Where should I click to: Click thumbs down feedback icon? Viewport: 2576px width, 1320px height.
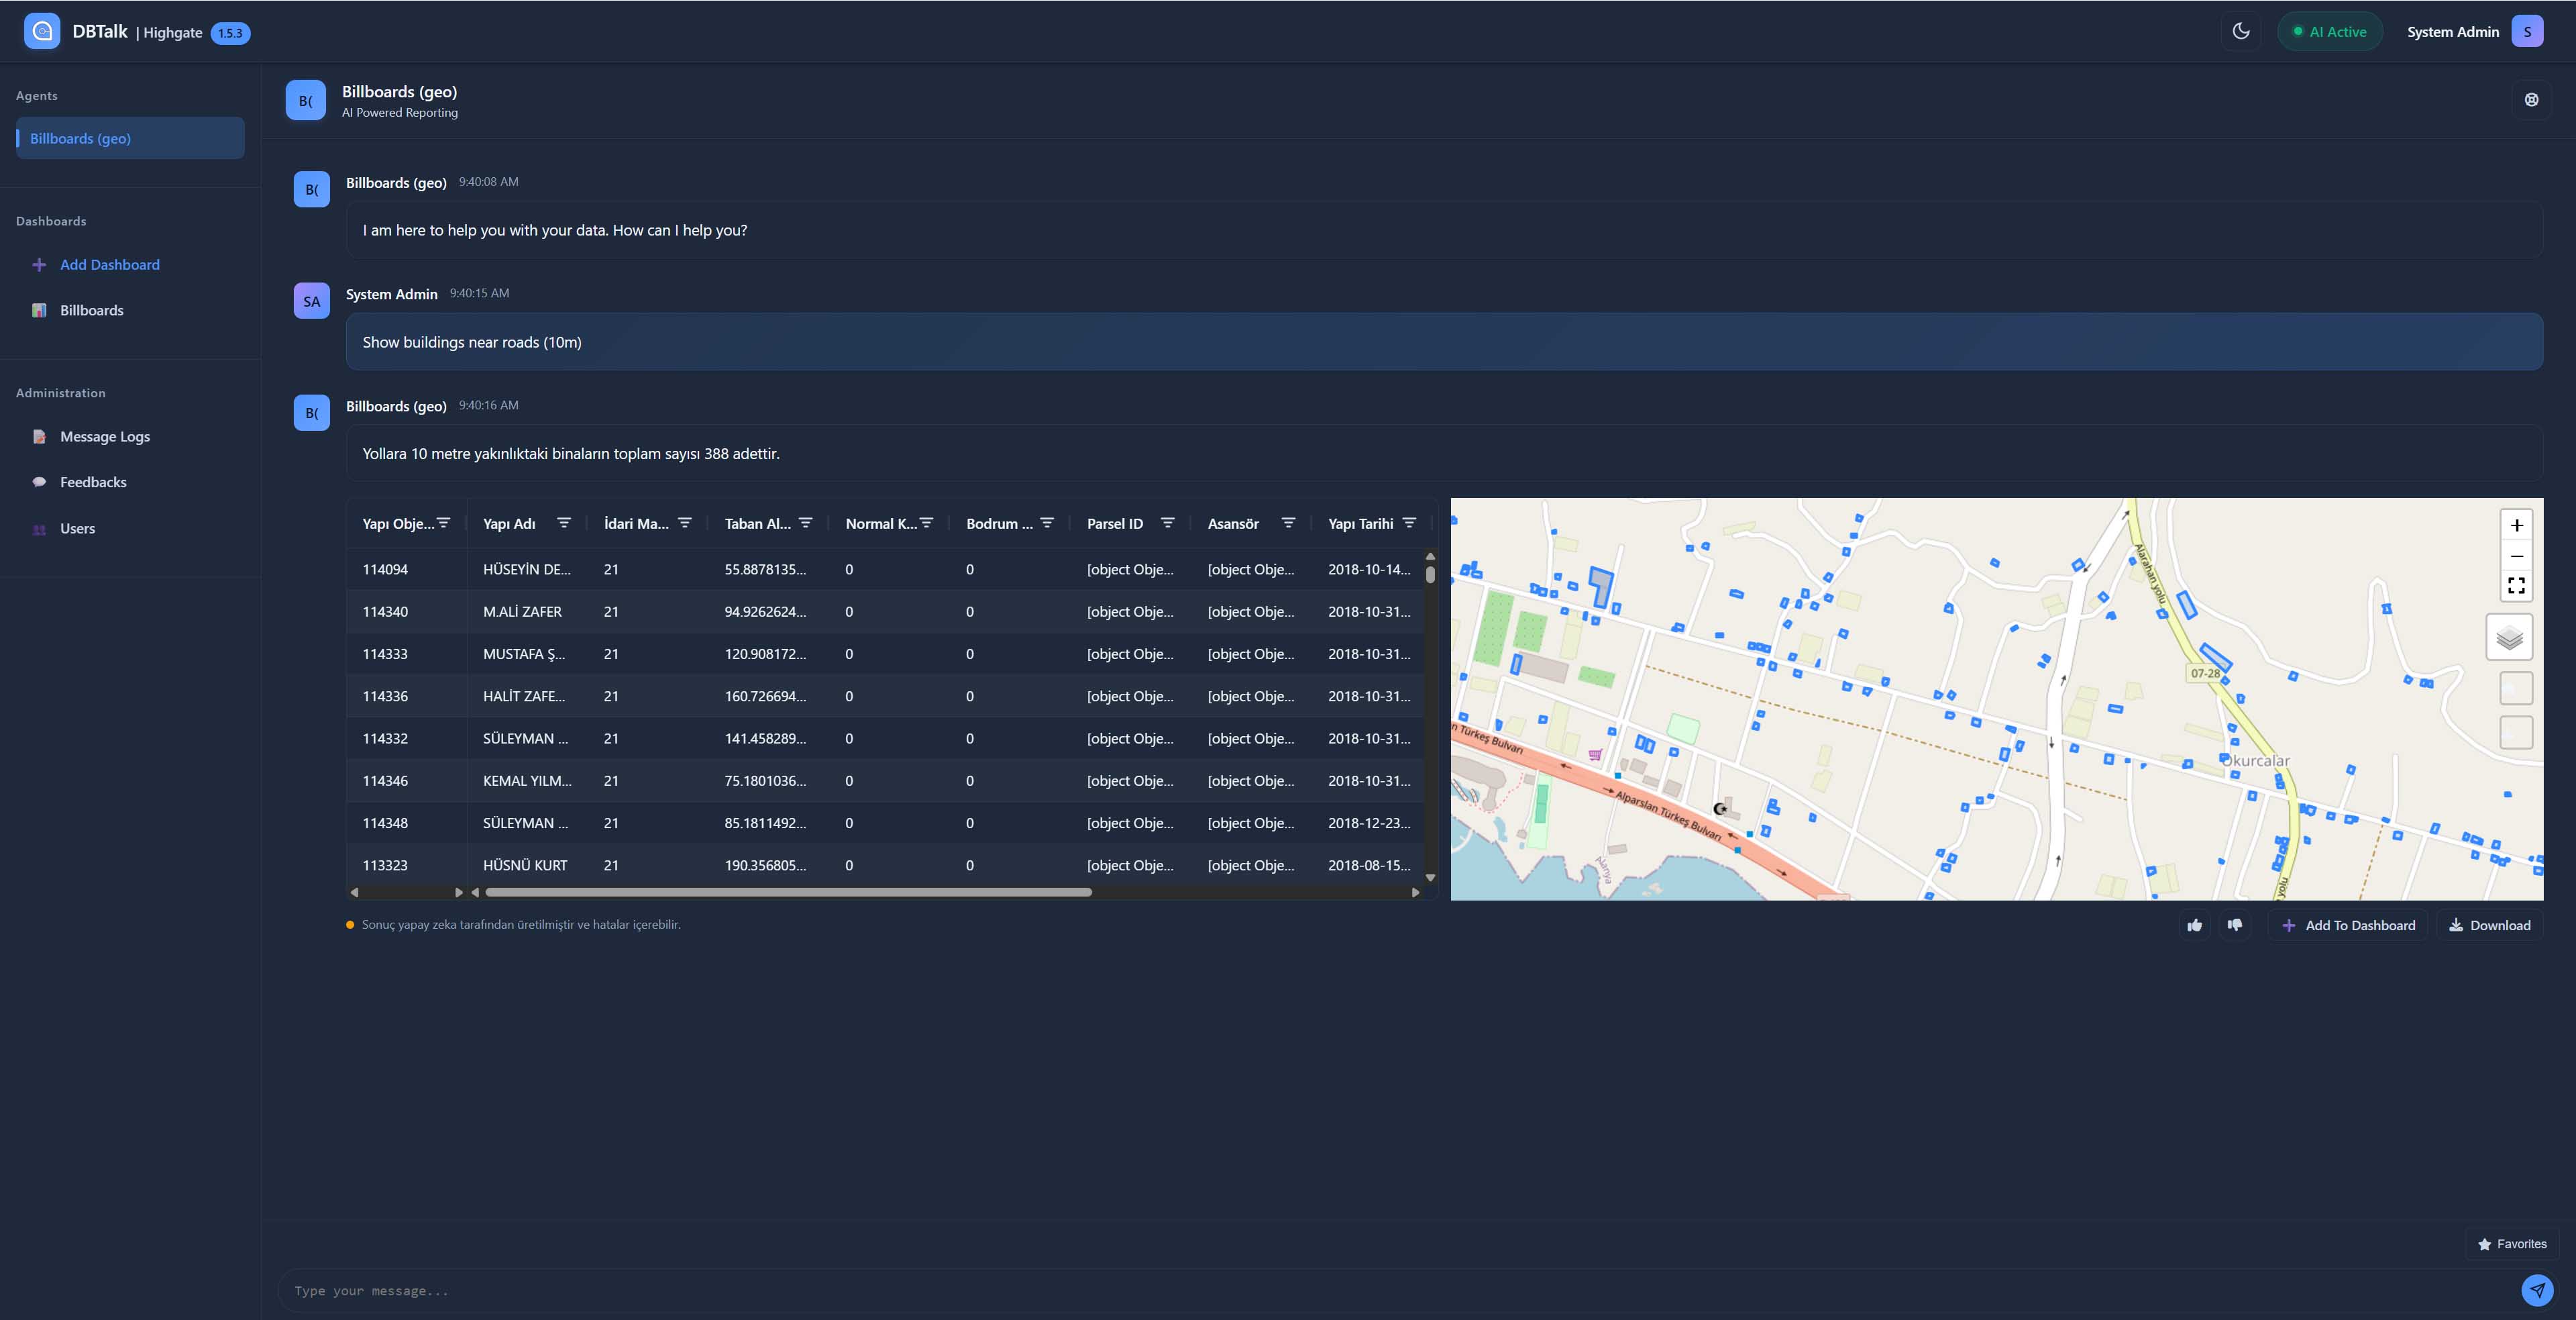click(x=2234, y=925)
